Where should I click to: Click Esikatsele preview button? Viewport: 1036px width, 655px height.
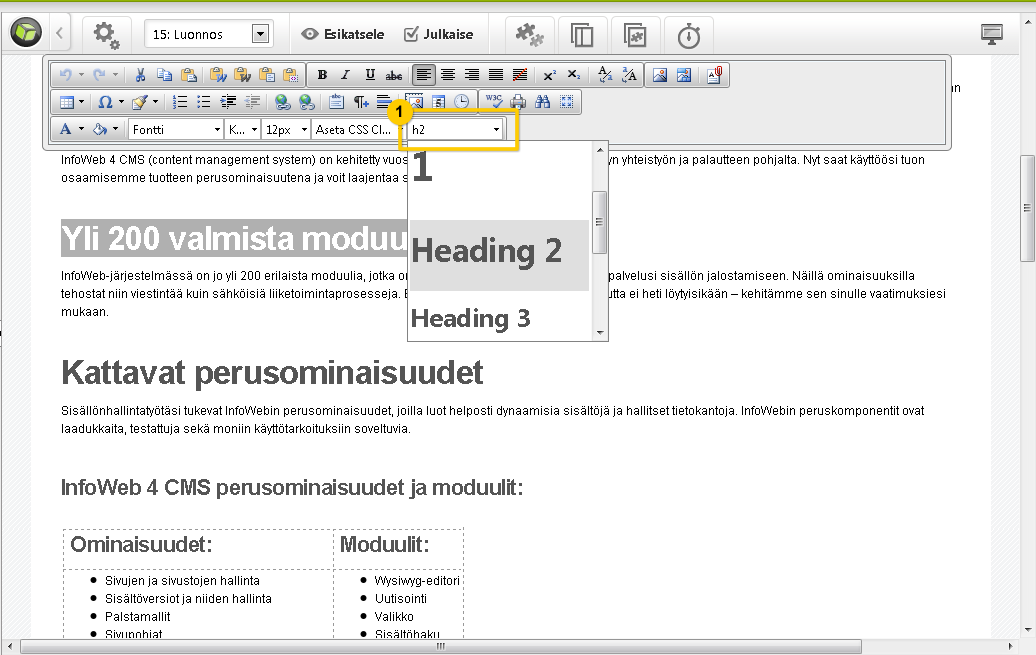[343, 34]
